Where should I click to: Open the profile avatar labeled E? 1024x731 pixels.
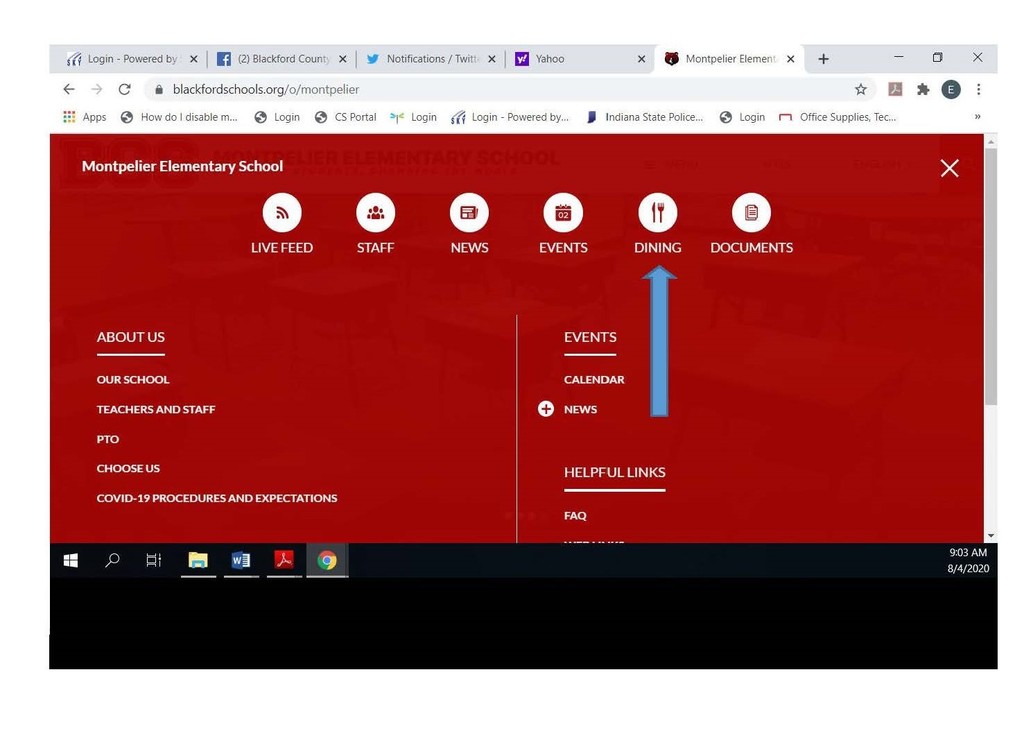951,89
